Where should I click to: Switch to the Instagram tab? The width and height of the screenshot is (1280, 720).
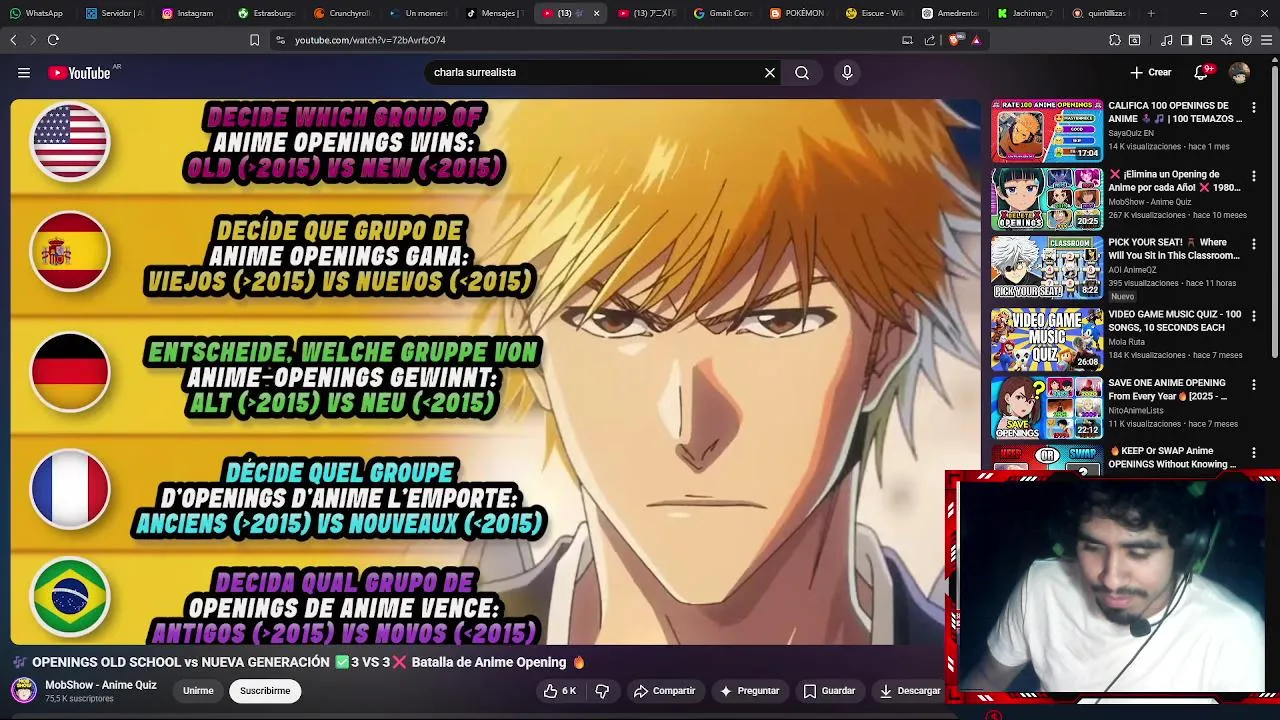190,13
